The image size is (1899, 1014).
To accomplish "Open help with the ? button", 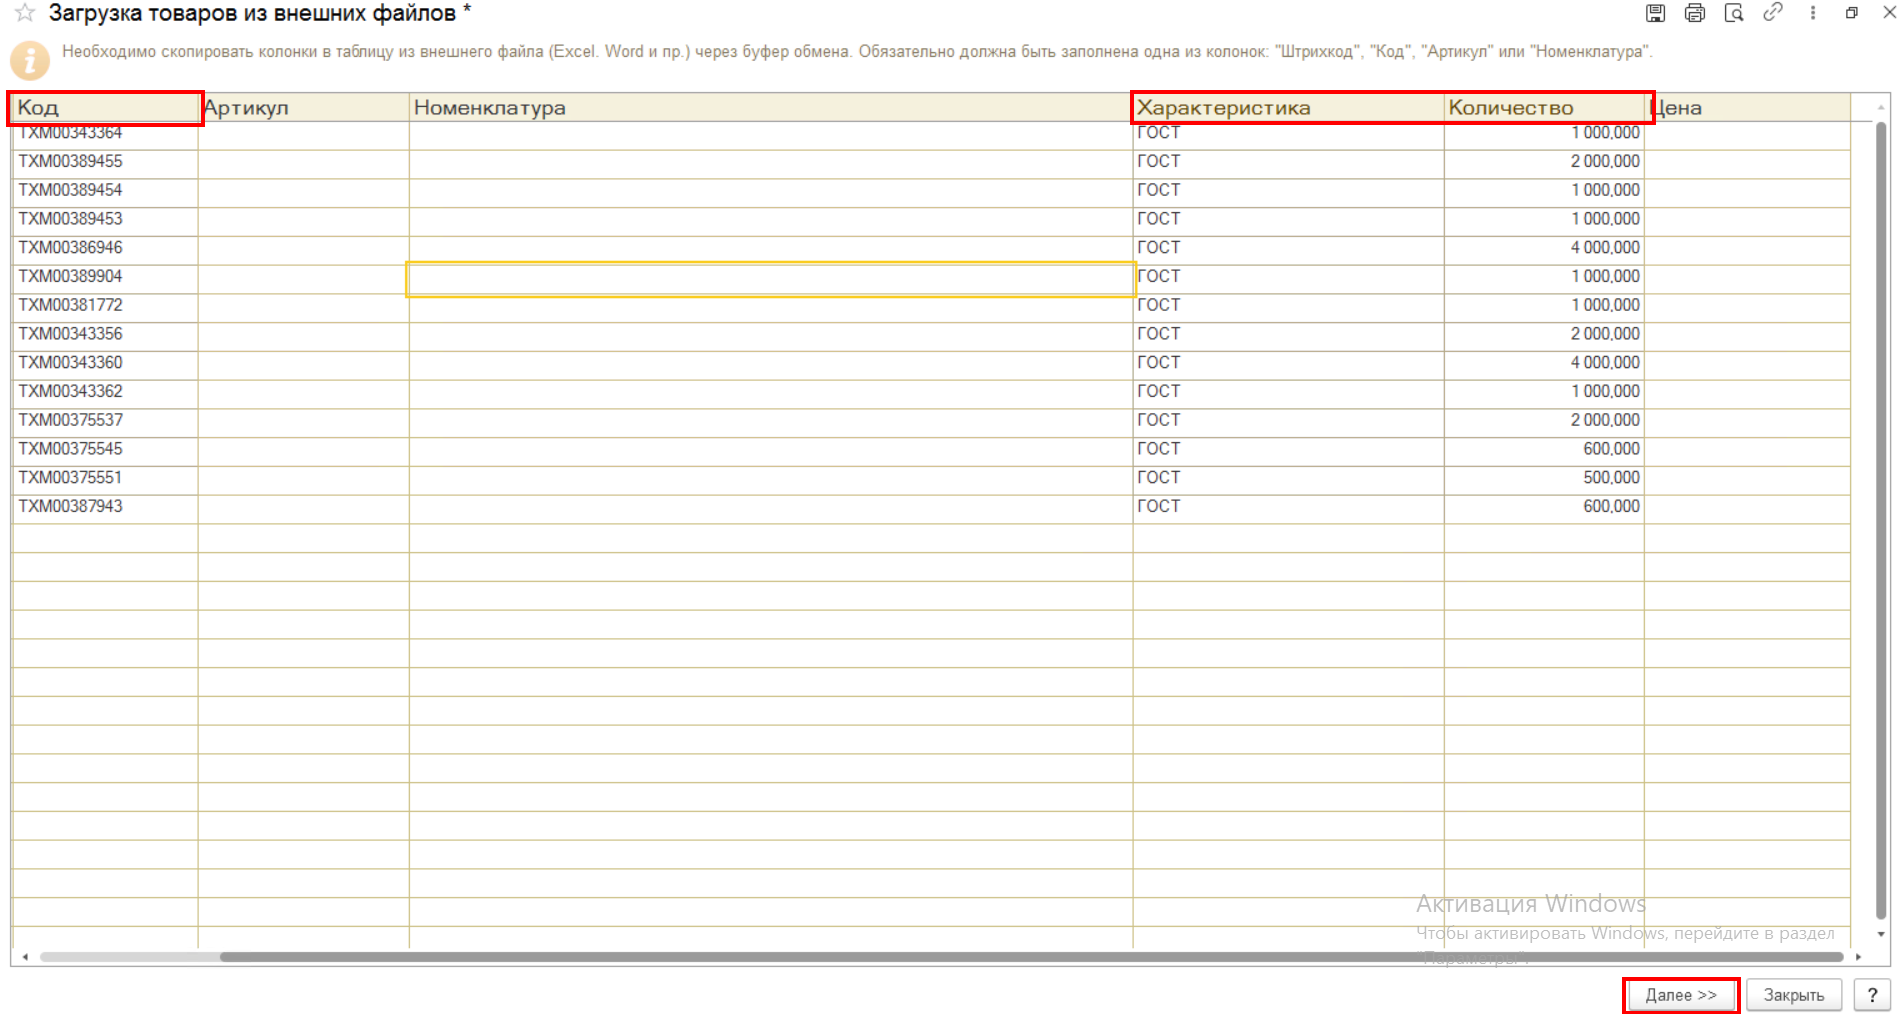I will (1872, 995).
